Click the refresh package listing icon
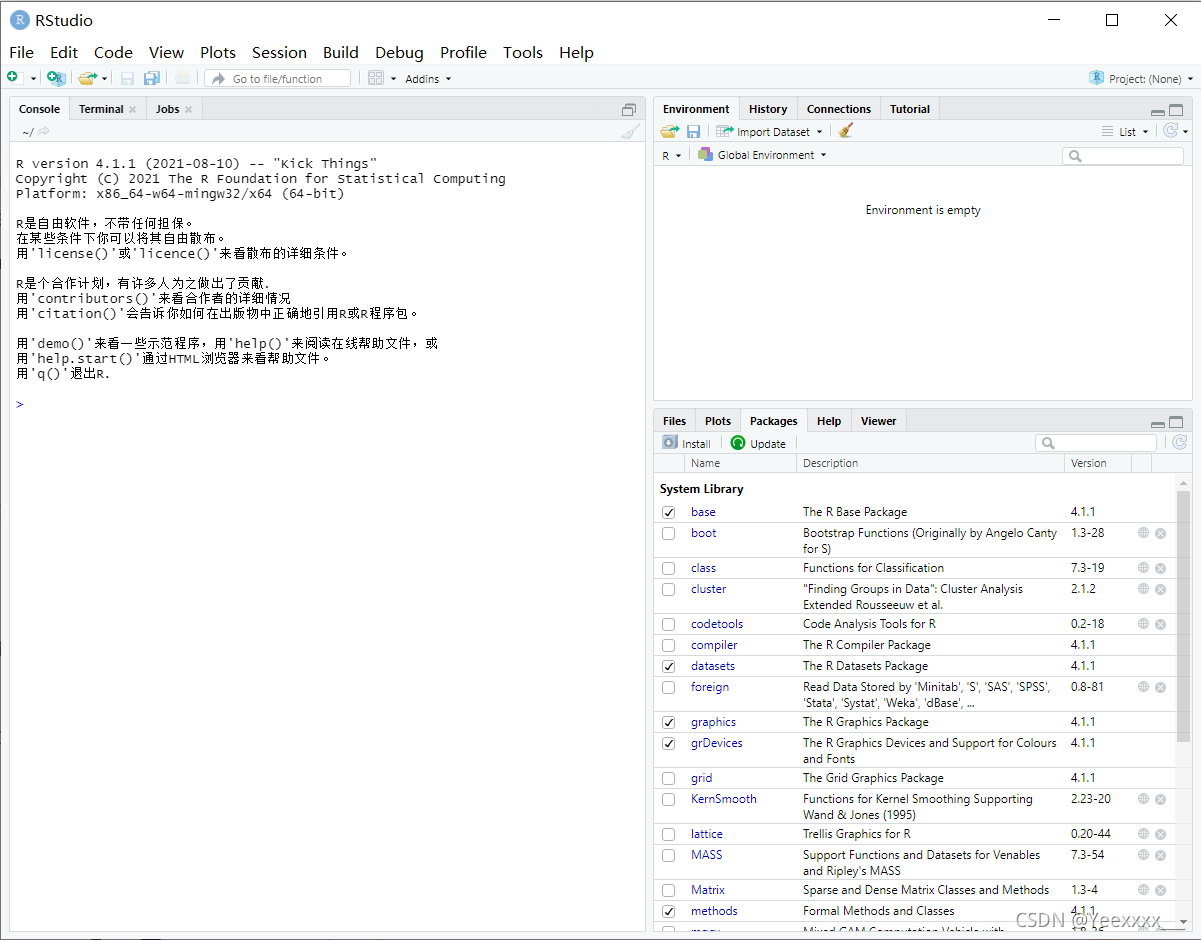The height and width of the screenshot is (940, 1201). coord(1179,443)
